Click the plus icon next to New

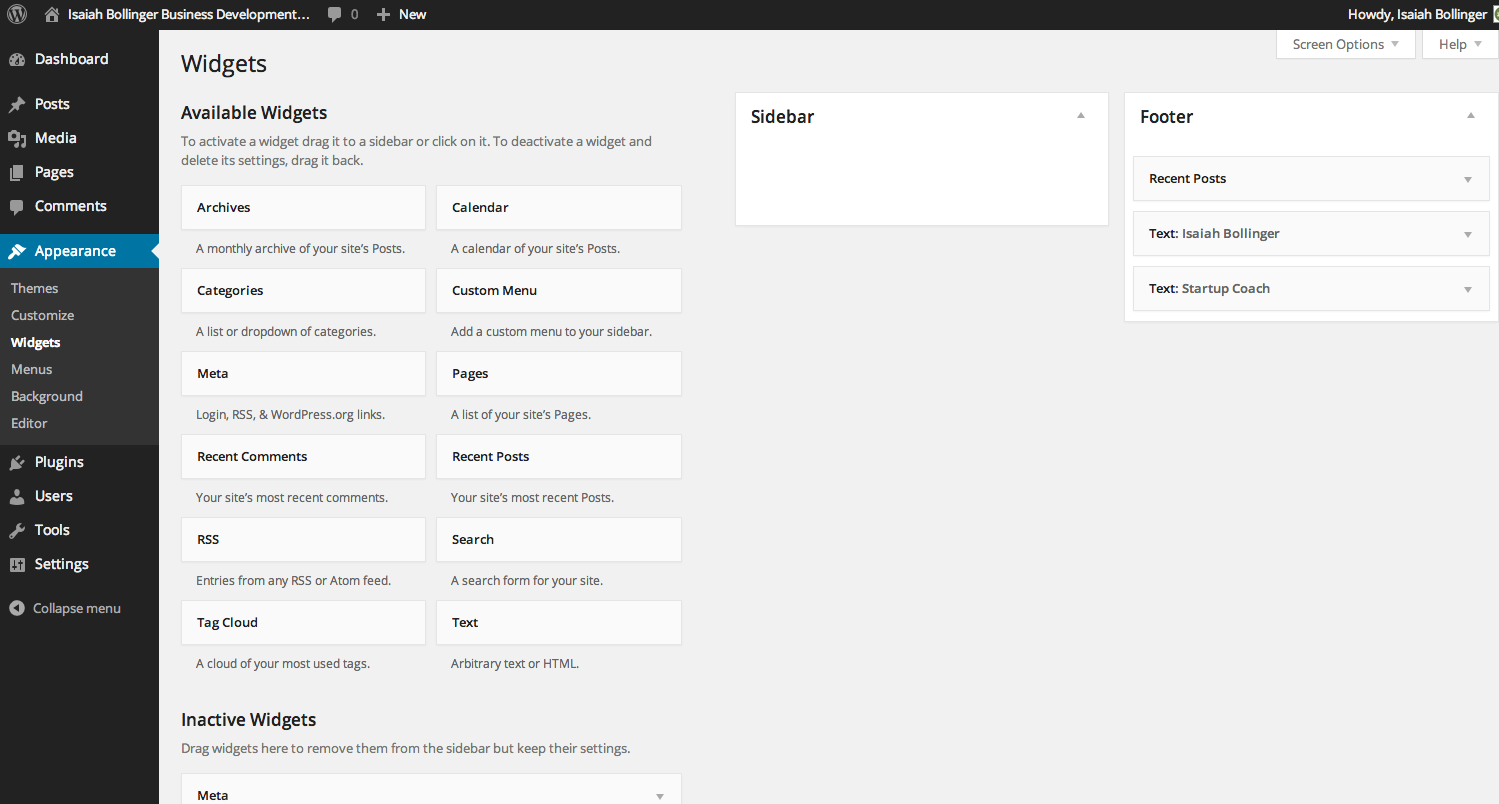pos(383,14)
